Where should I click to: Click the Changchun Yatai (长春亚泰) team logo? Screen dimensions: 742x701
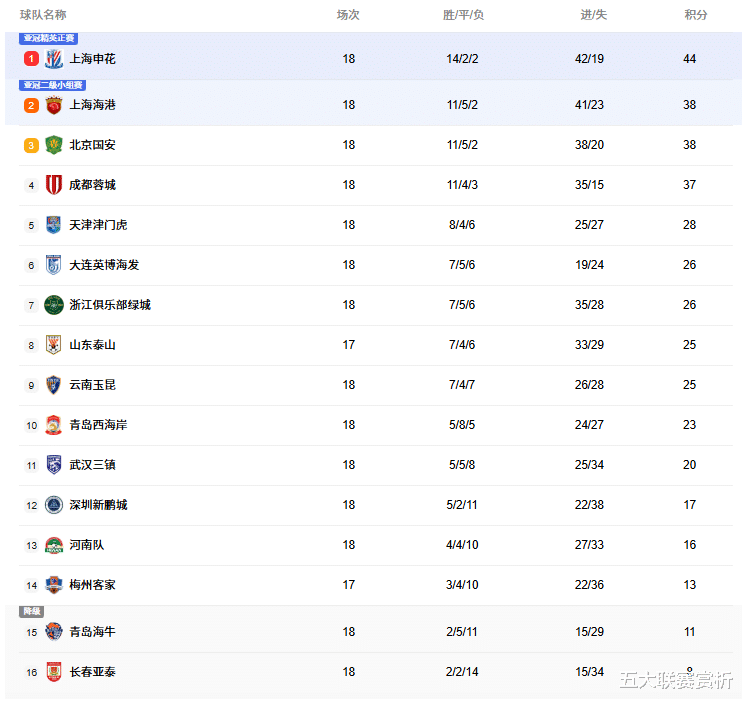[x=54, y=672]
